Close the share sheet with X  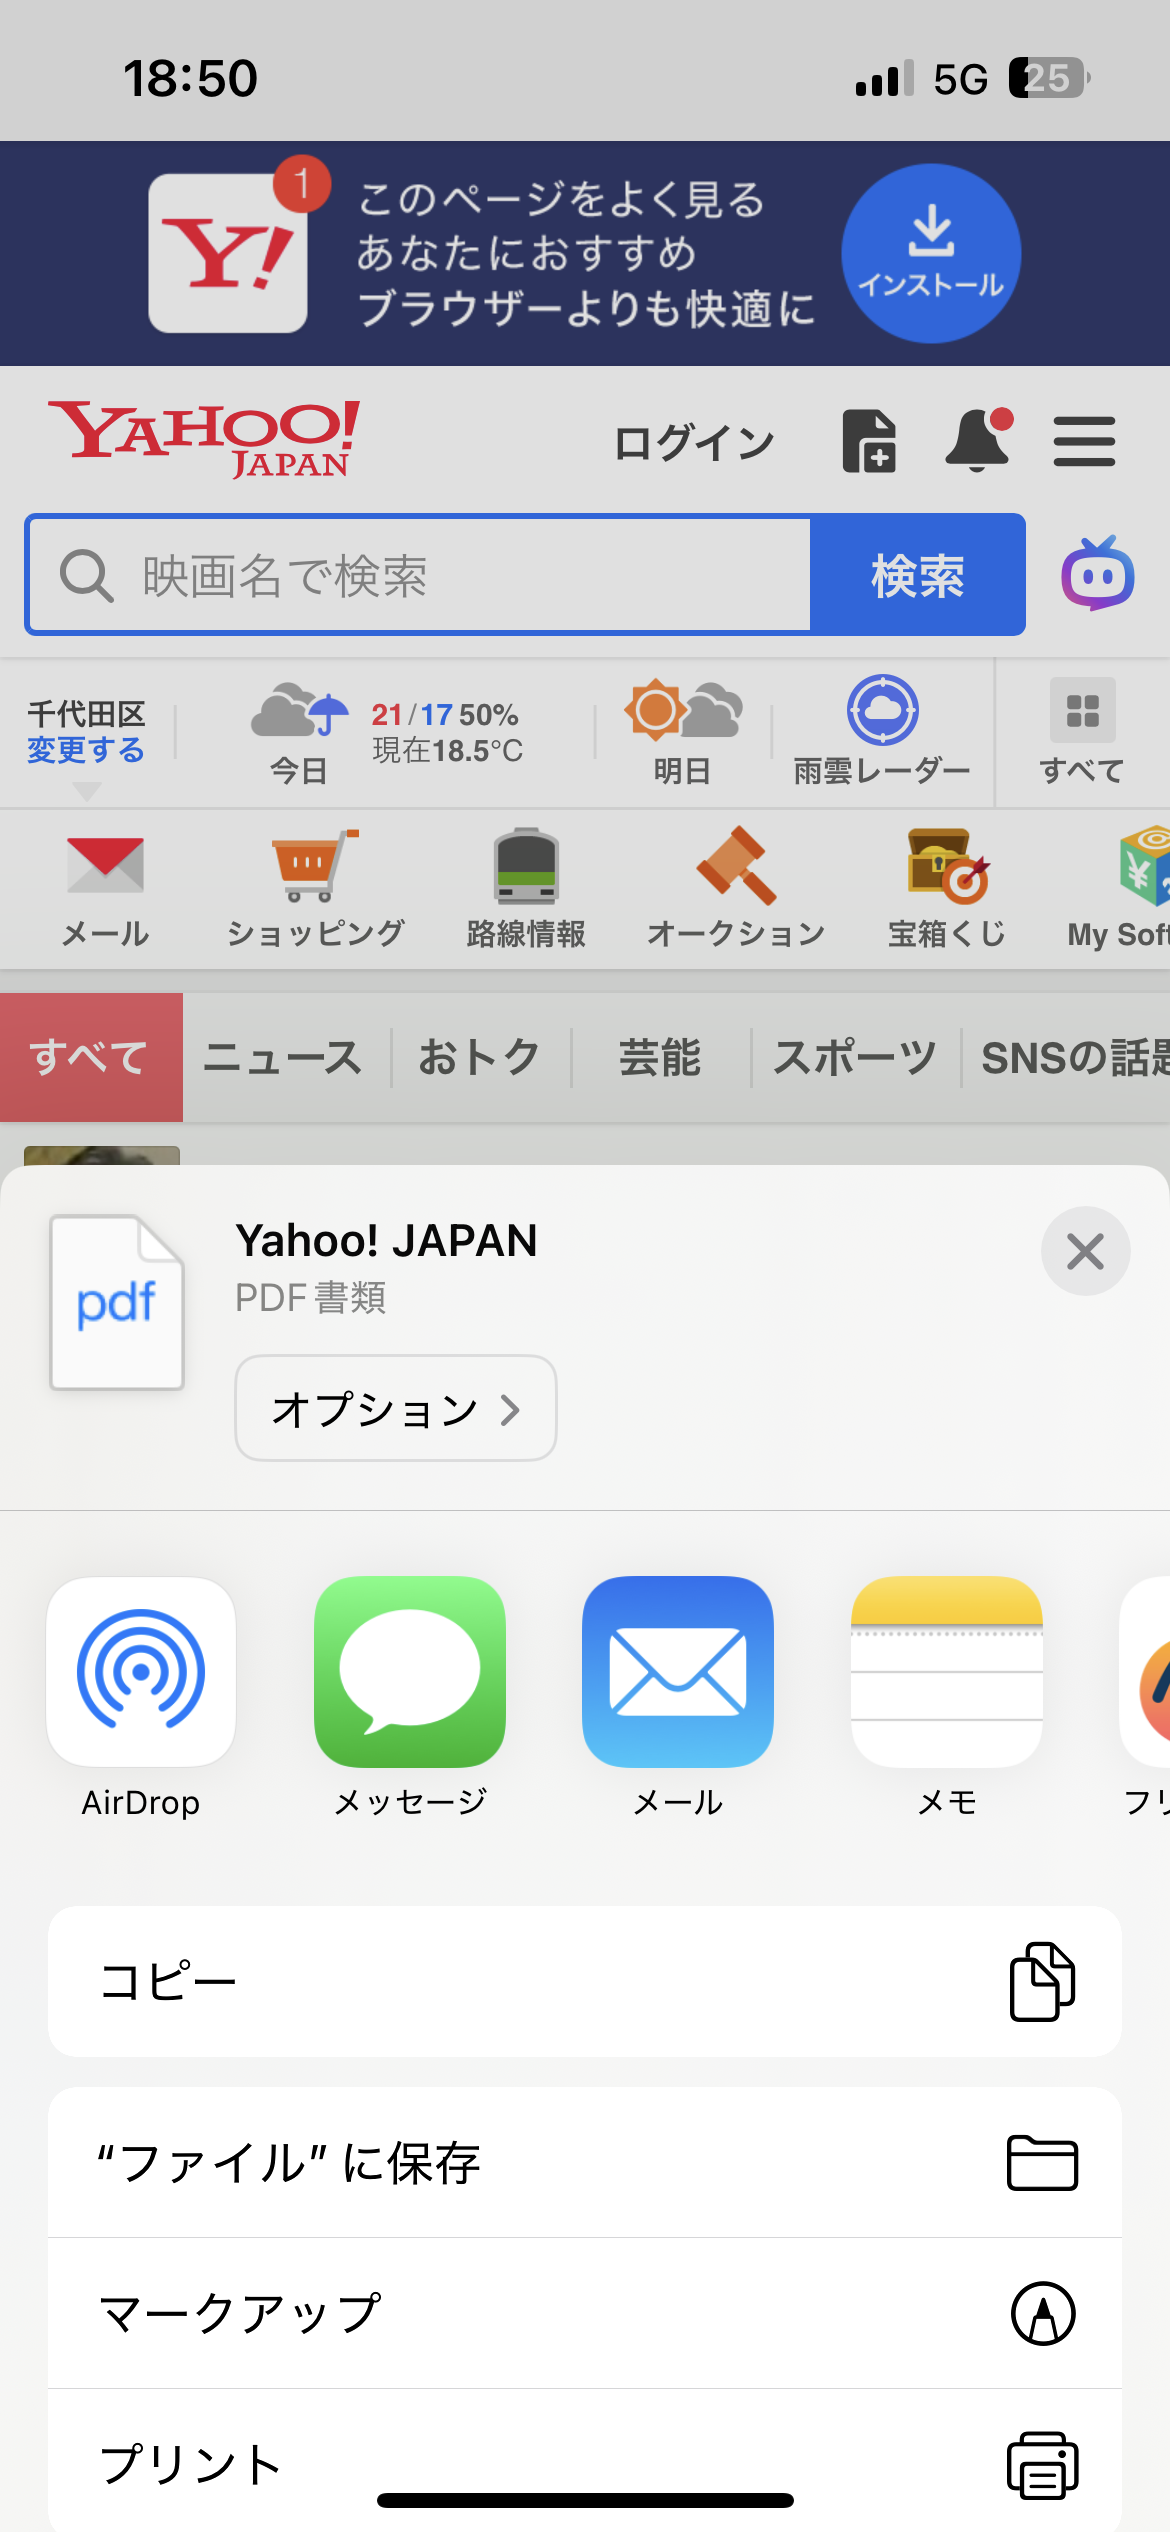(1085, 1251)
